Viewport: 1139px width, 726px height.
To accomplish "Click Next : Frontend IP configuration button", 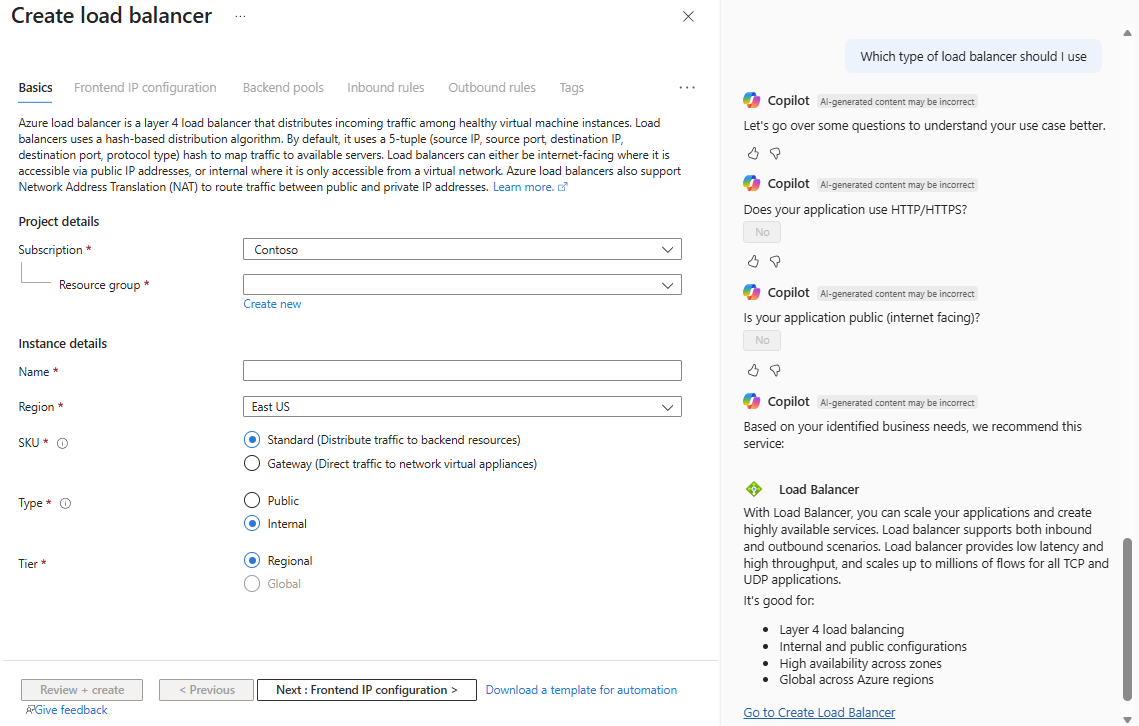I will pos(366,690).
